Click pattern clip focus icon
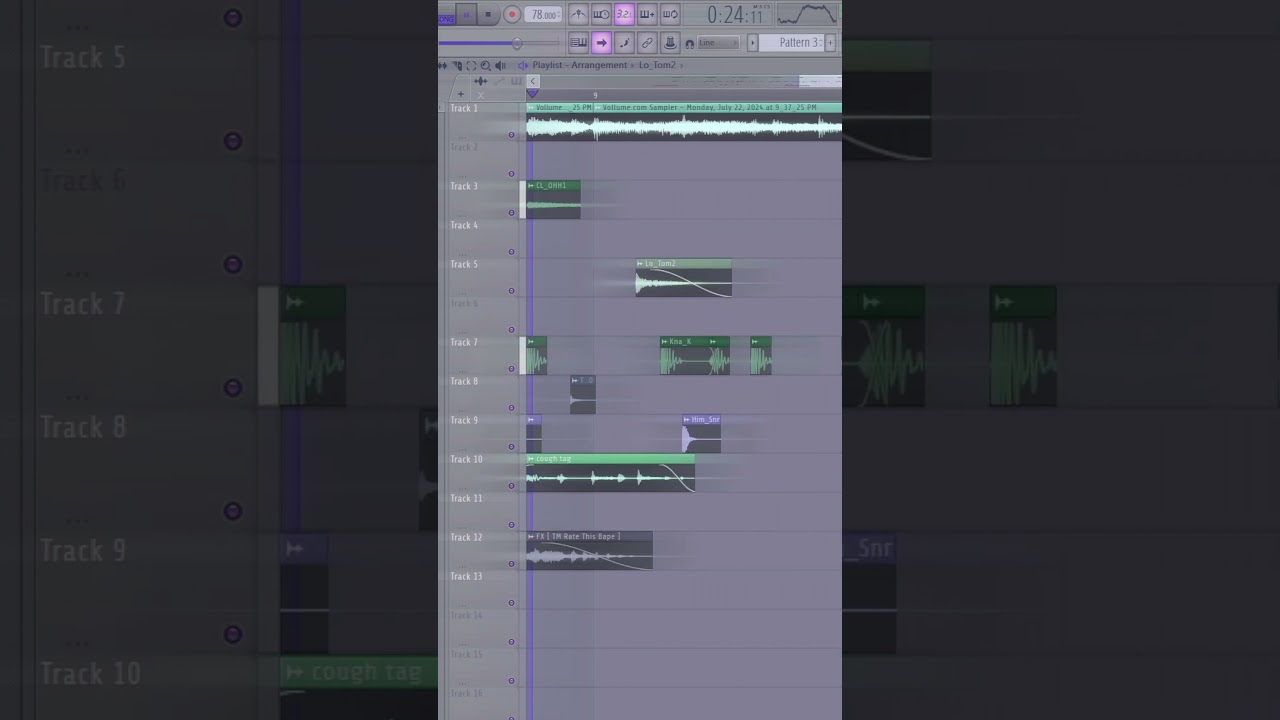1280x720 pixels. pos(516,81)
